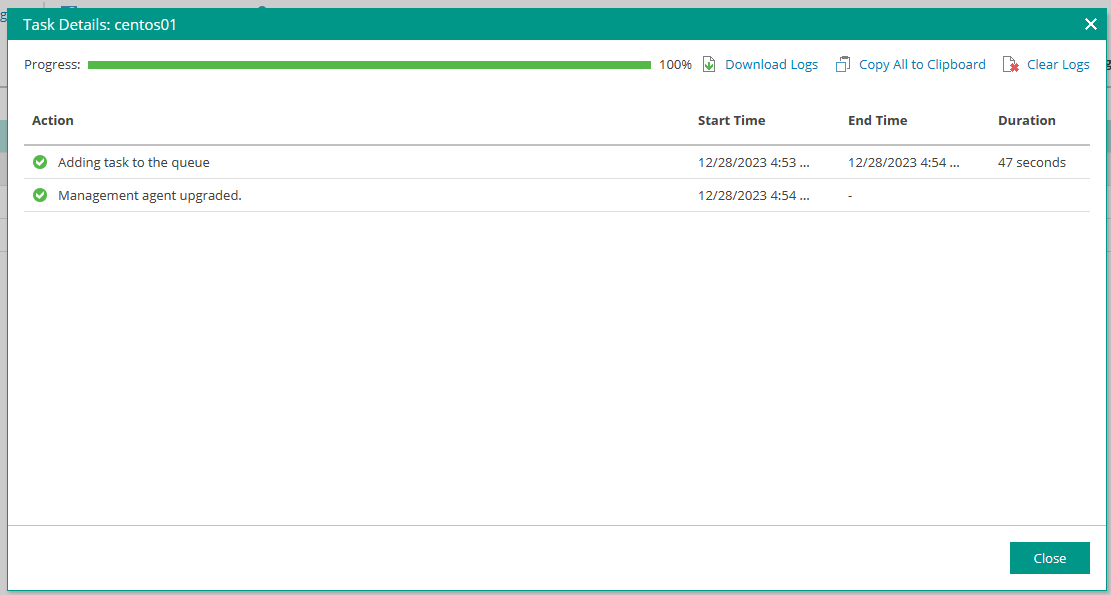
Task: Click end time of Adding task row
Action: 903,162
